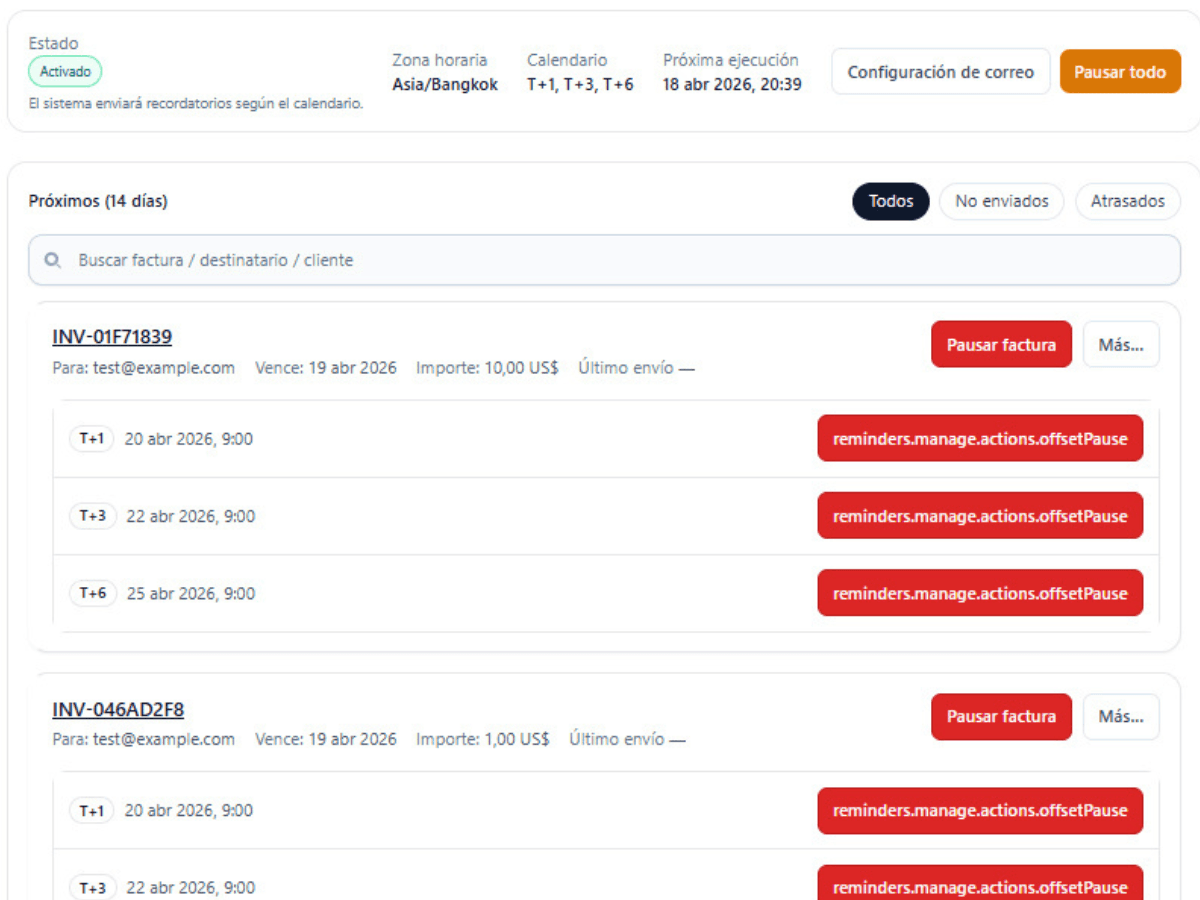1200x900 pixels.
Task: Click Importe: 1,00 US$ text
Action: pos(483,740)
